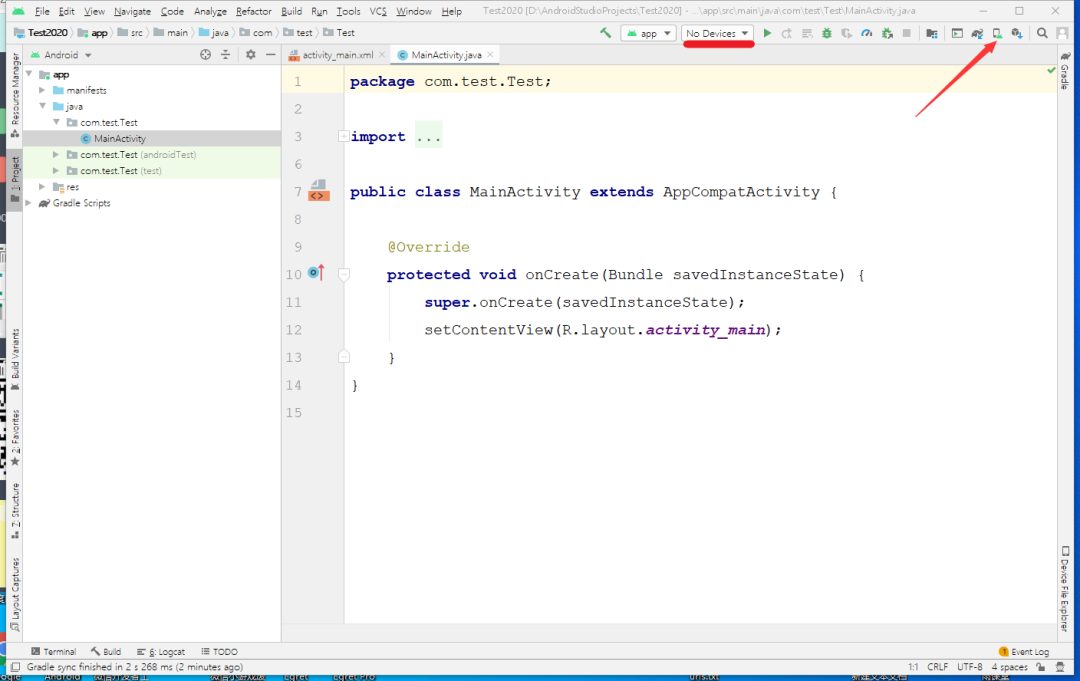1080x681 pixels.
Task: Run the app with green play button
Action: [x=767, y=33]
